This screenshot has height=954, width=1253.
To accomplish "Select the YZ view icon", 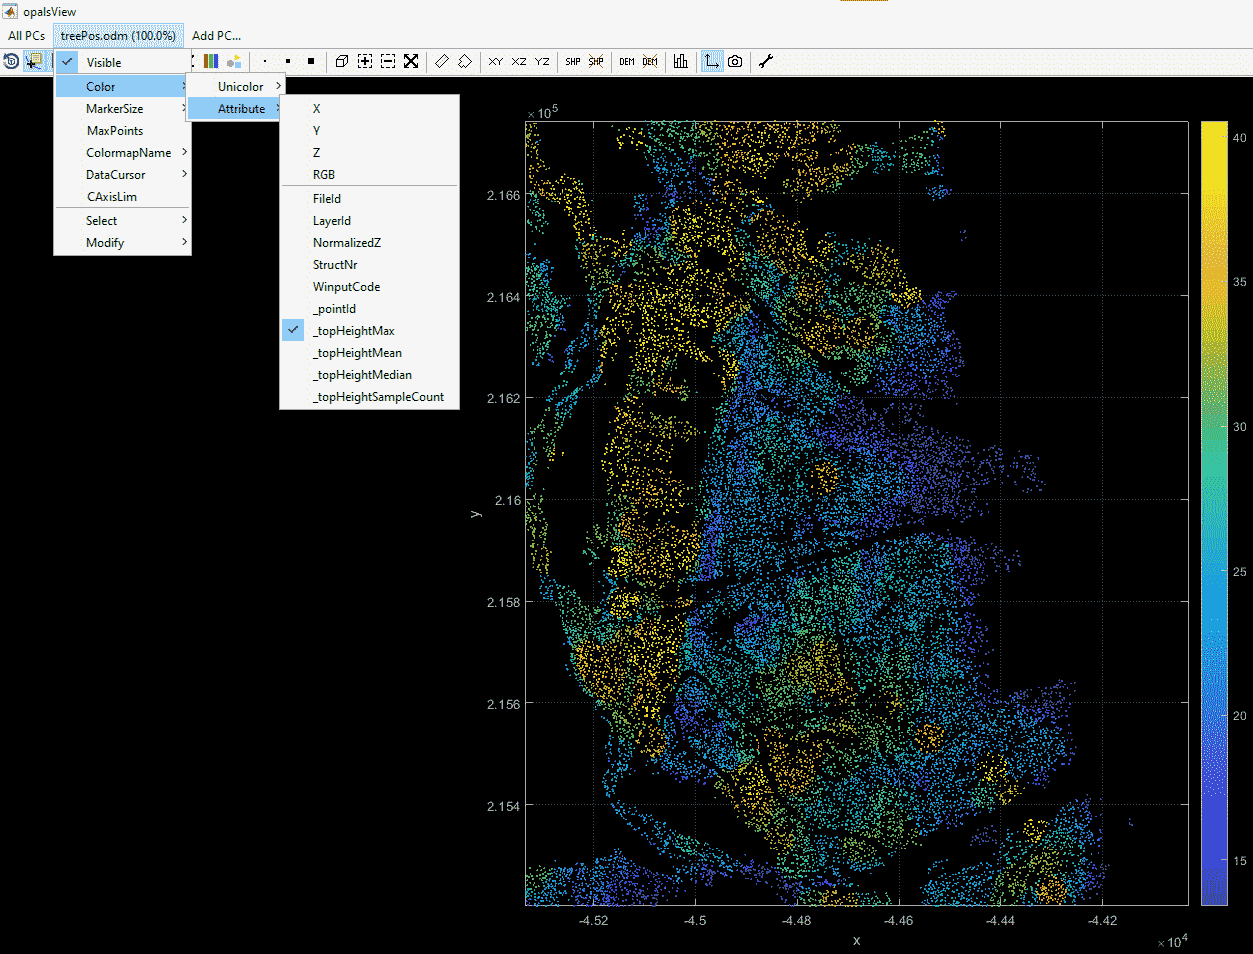I will point(542,62).
